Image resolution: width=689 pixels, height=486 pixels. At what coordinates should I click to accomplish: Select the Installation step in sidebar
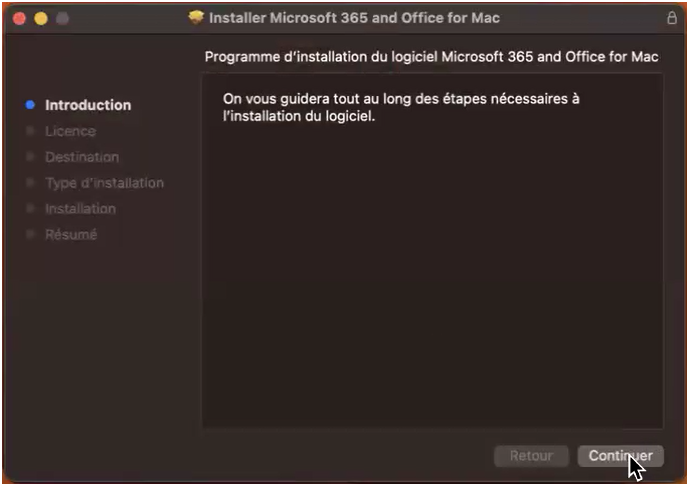coord(80,209)
